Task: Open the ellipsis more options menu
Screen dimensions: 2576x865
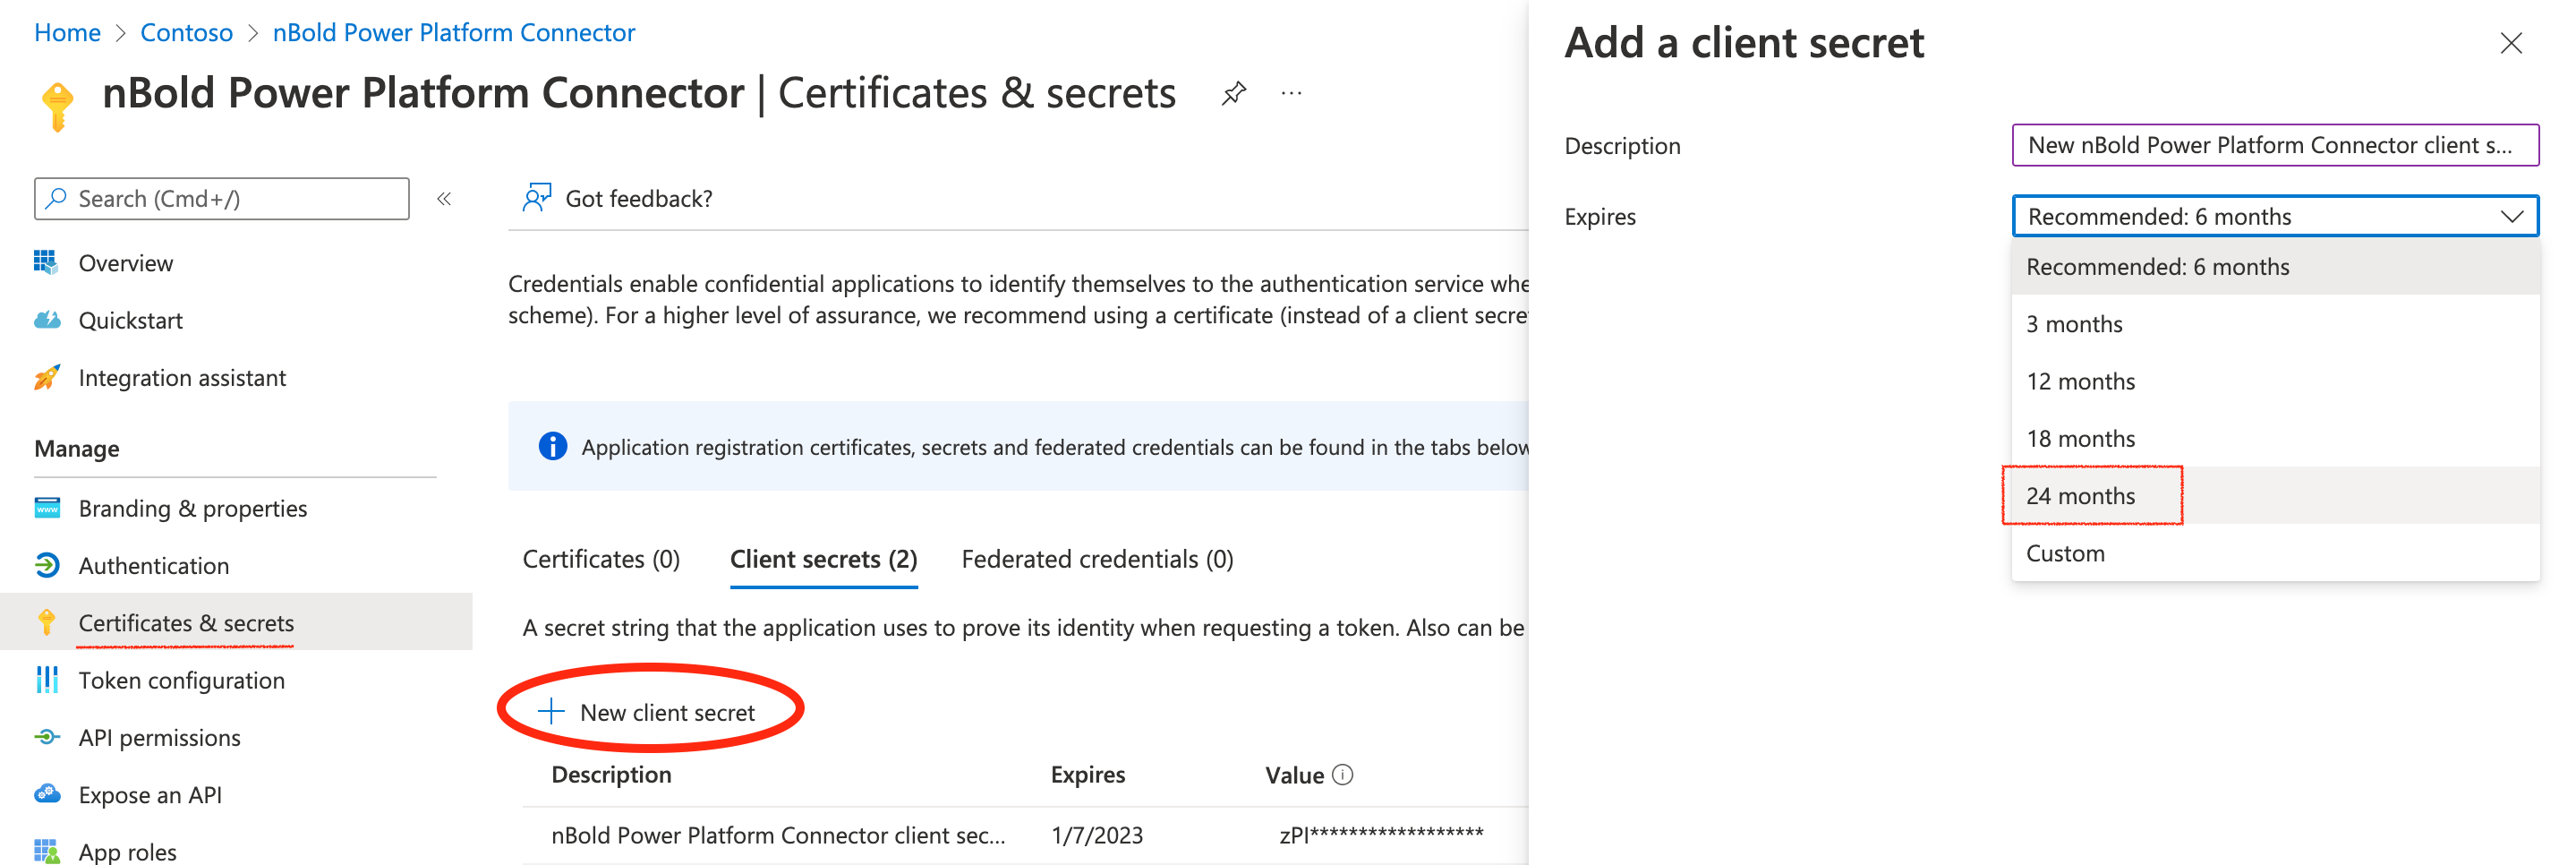Action: coord(1291,94)
